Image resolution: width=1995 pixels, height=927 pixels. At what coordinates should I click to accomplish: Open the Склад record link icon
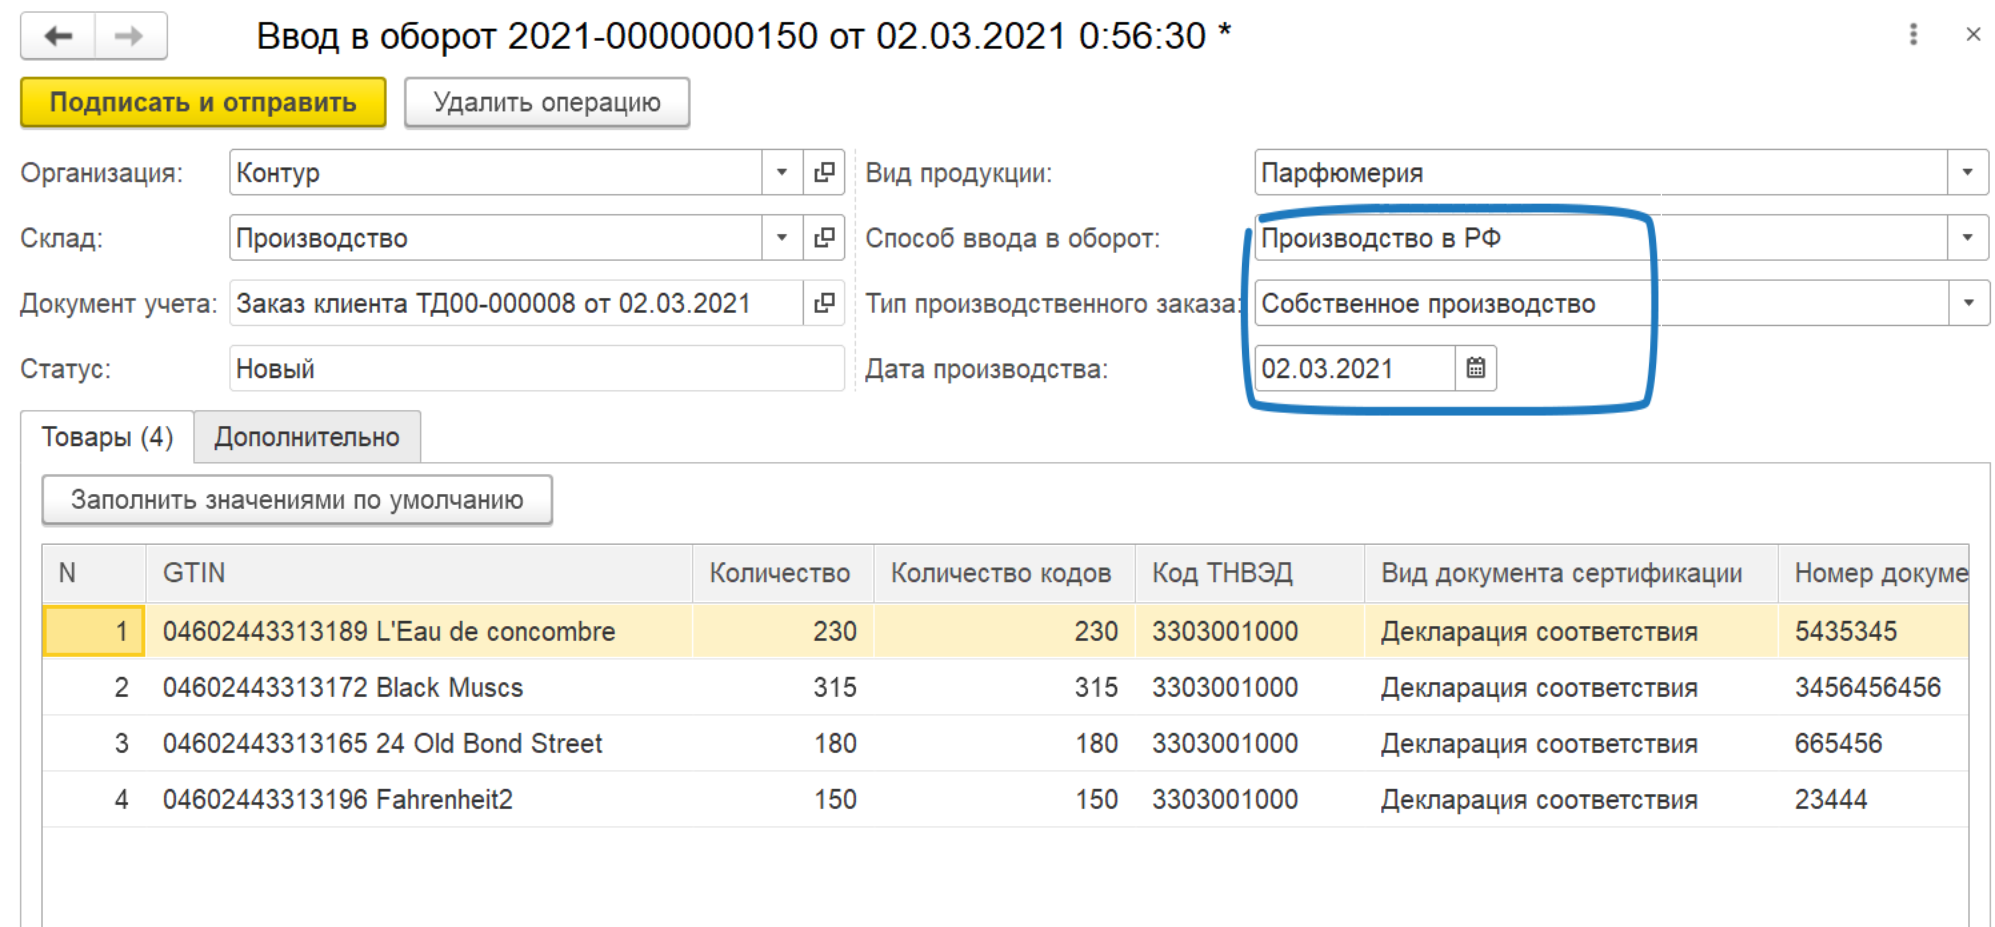click(x=824, y=238)
